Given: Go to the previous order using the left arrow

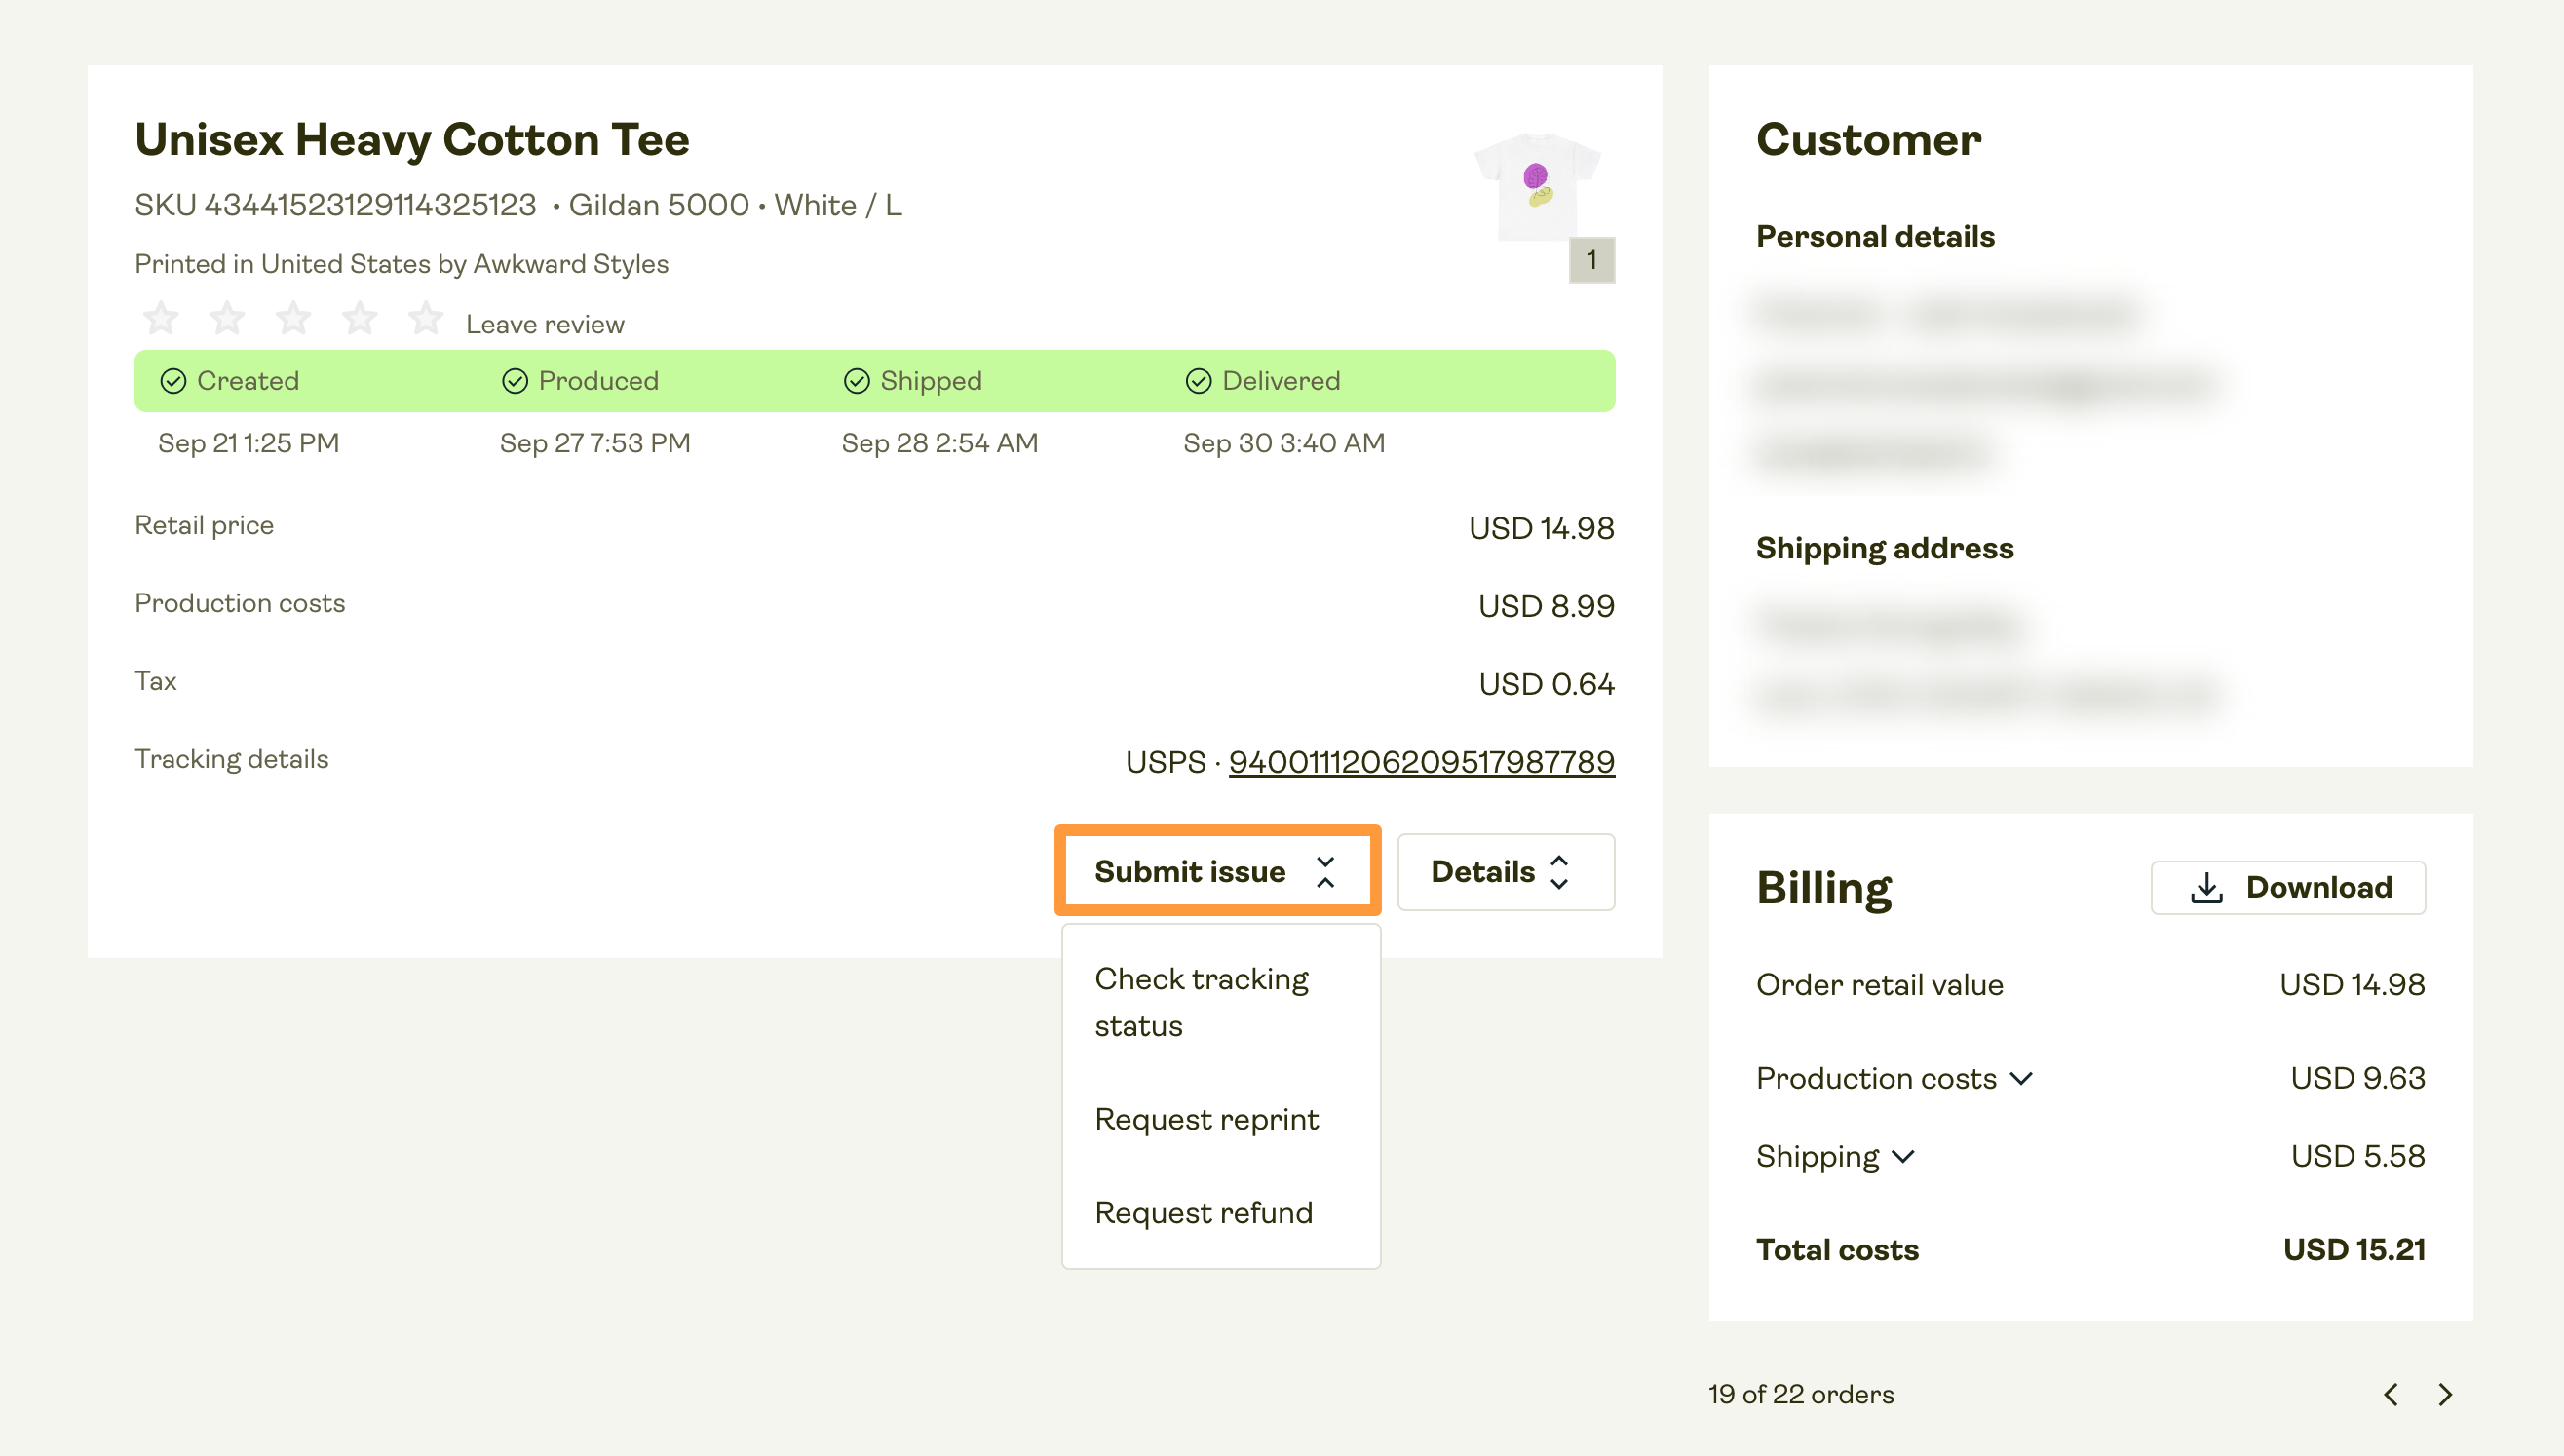Looking at the screenshot, I should pos(2391,1393).
